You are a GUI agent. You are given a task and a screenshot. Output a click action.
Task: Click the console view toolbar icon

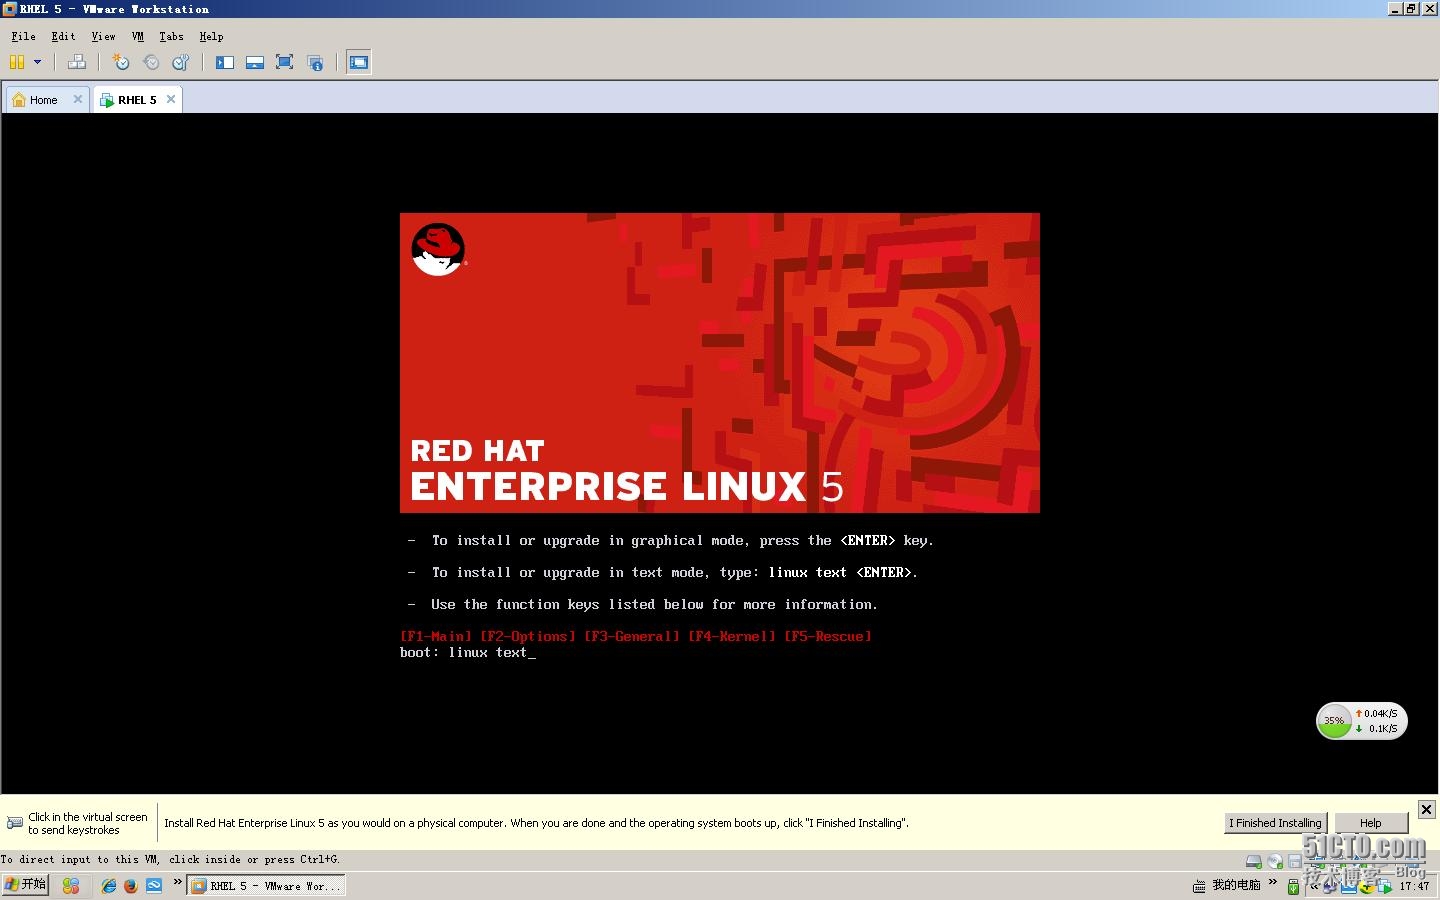point(359,62)
